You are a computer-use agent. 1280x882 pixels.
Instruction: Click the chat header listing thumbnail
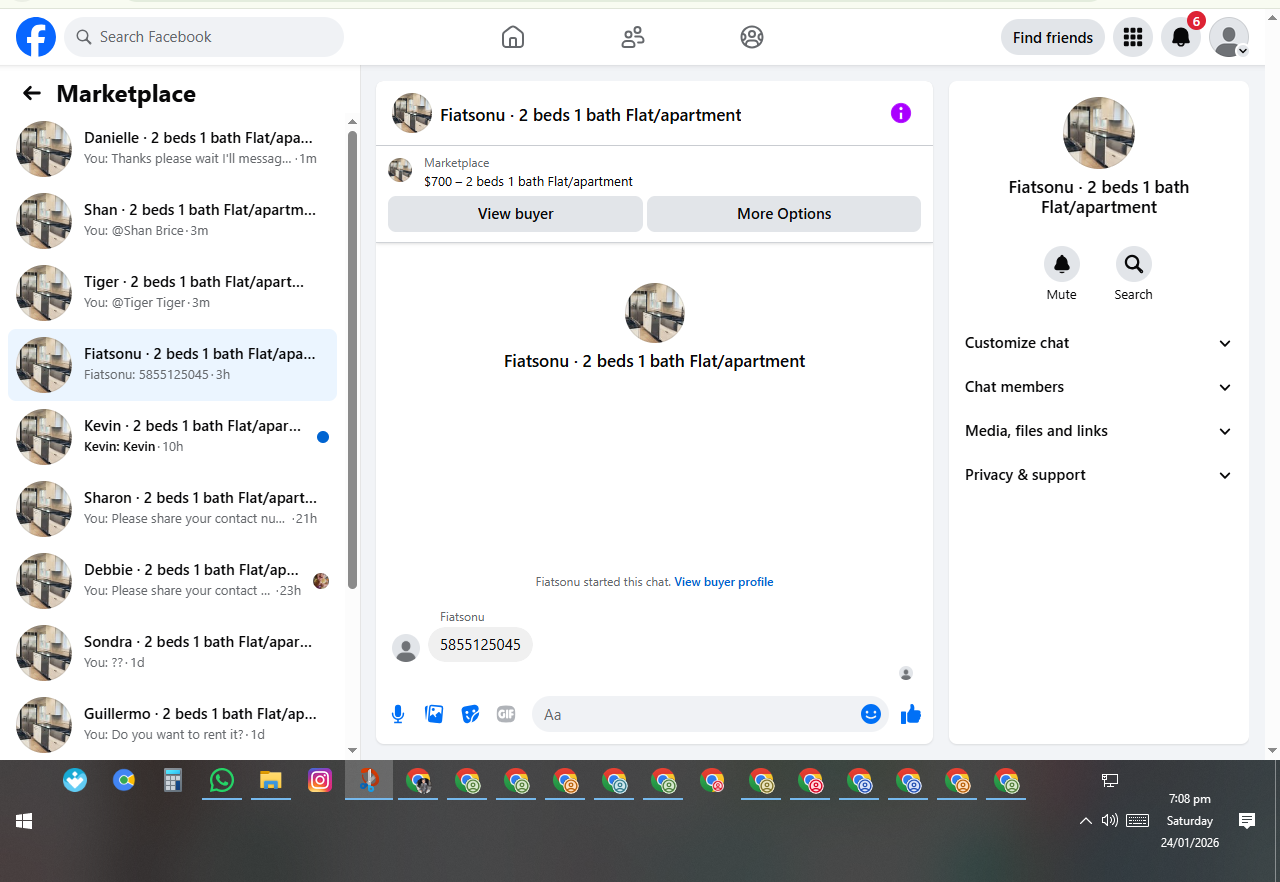(412, 113)
